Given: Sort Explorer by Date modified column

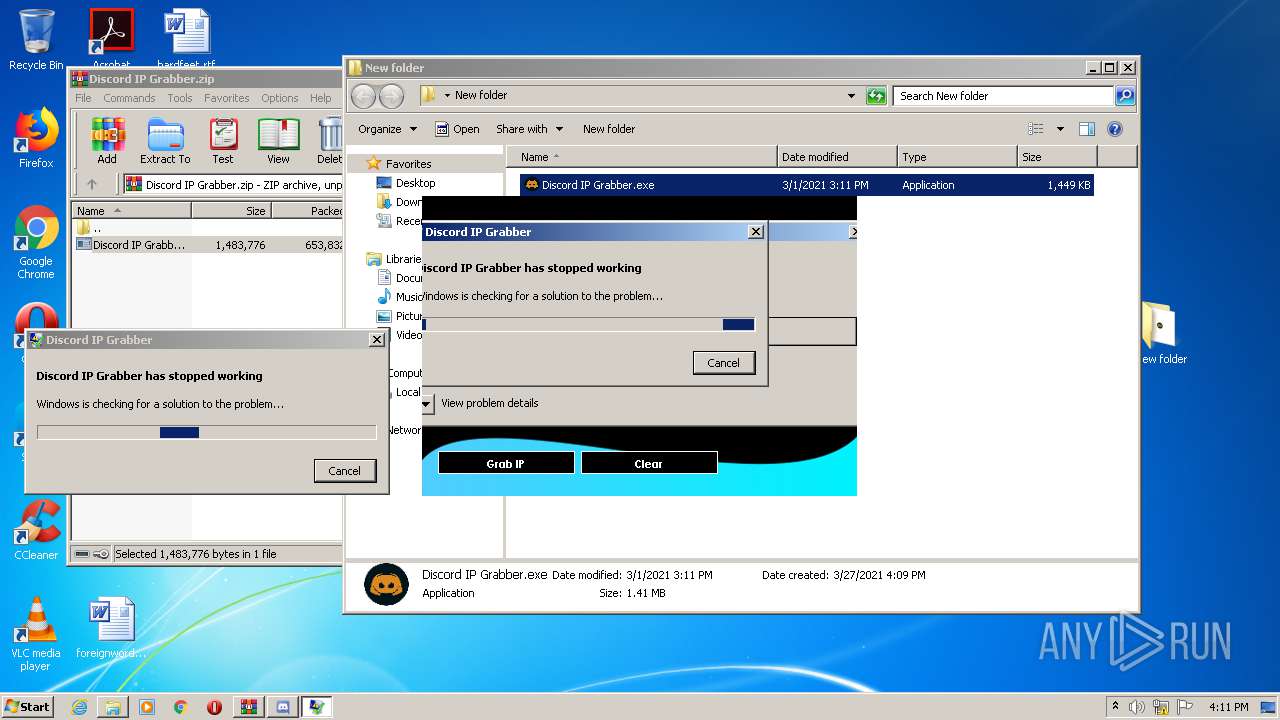Looking at the screenshot, I should (836, 157).
